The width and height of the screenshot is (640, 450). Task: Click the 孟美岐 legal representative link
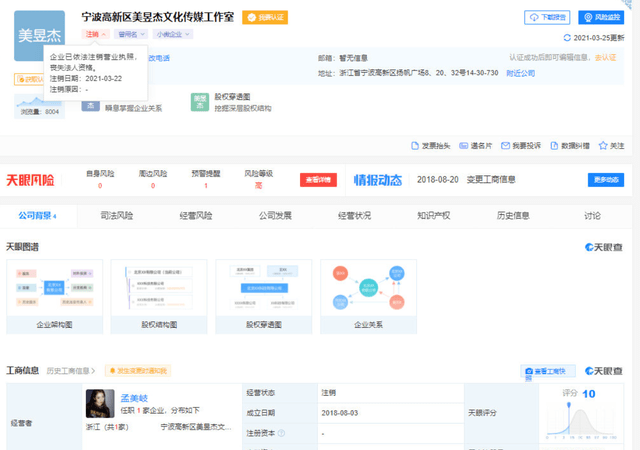[135, 396]
